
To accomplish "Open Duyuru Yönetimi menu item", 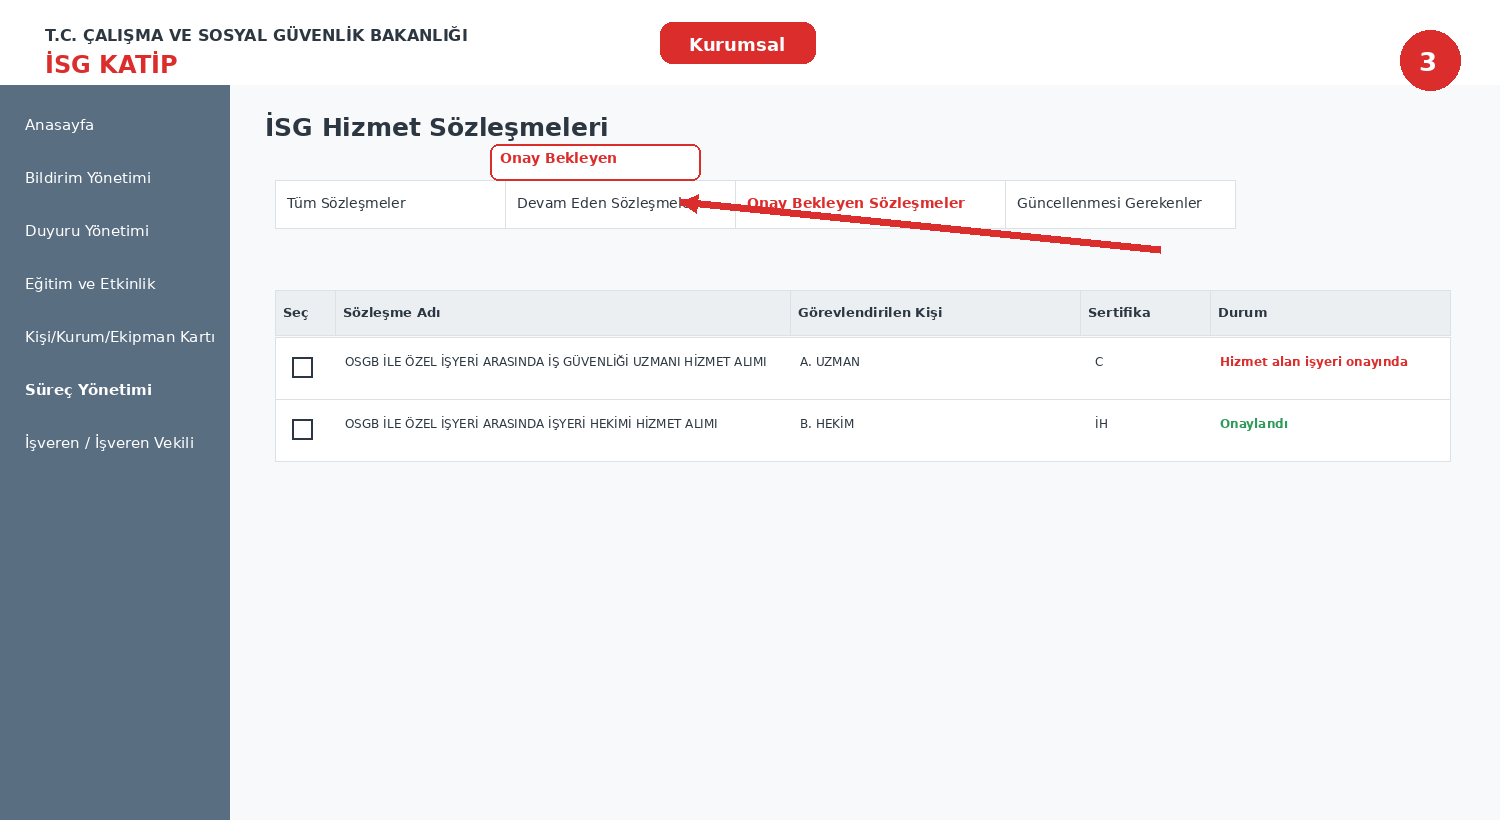I will pyautogui.click(x=87, y=231).
